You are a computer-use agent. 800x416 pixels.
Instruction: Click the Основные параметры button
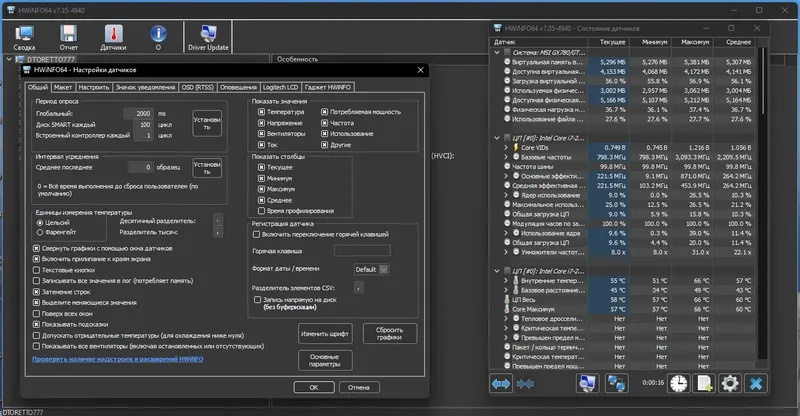325,360
